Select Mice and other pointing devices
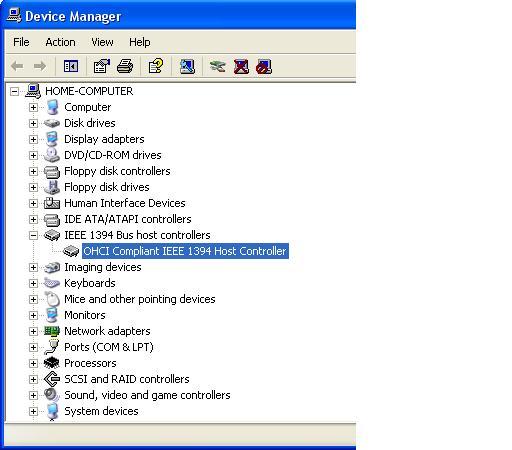The image size is (512, 450). point(140,299)
